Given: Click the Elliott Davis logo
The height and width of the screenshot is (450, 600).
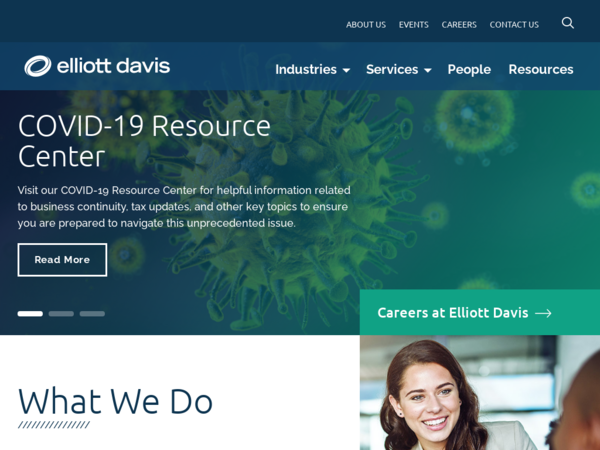Looking at the screenshot, I should (x=97, y=66).
